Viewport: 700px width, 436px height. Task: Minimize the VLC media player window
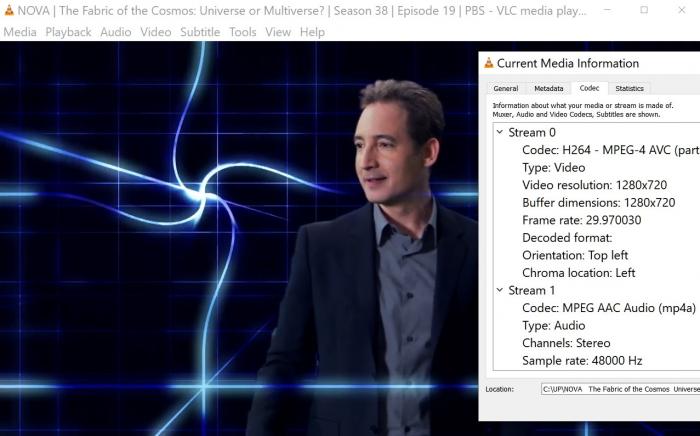click(607, 10)
